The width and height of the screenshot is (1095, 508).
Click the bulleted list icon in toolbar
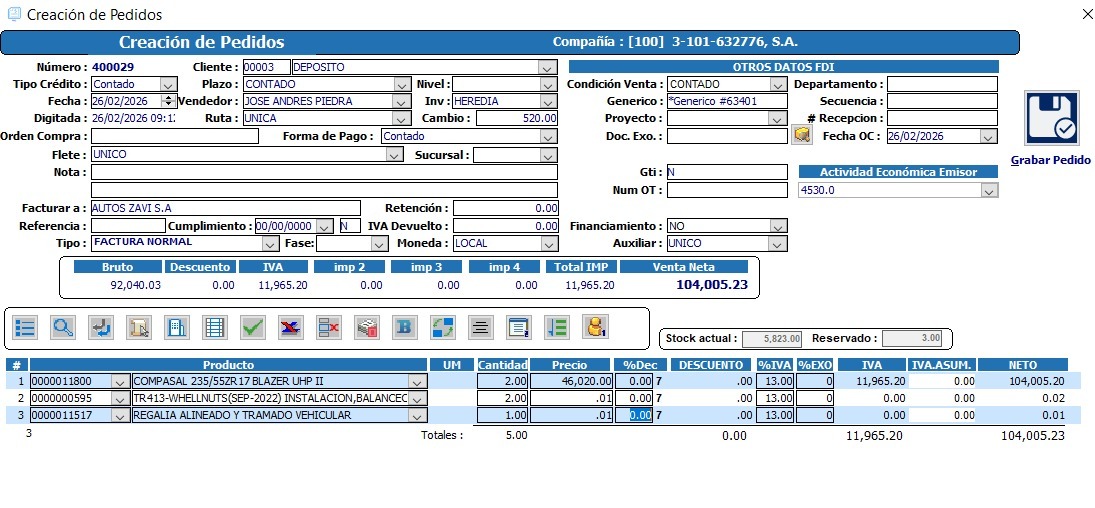coord(25,327)
